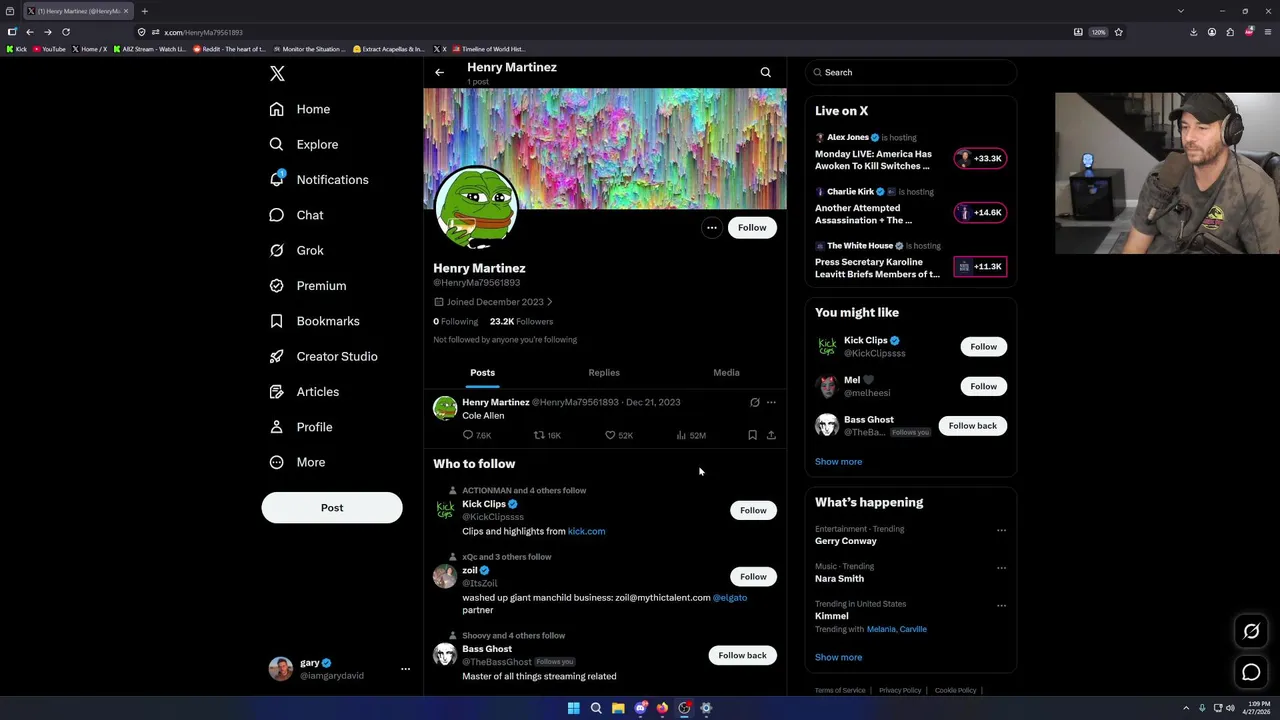
Task: Follow Mel in You might like
Action: [983, 386]
